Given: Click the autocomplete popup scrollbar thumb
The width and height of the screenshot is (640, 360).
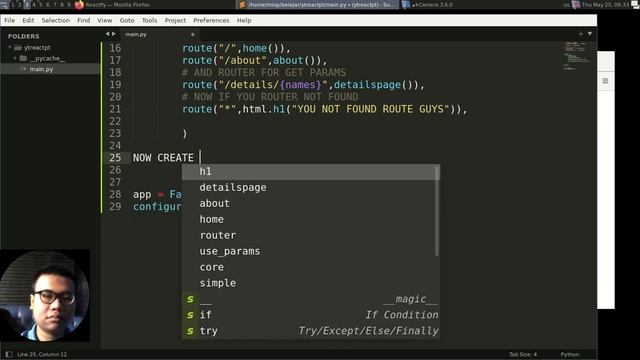Looking at the screenshot, I should click(437, 211).
